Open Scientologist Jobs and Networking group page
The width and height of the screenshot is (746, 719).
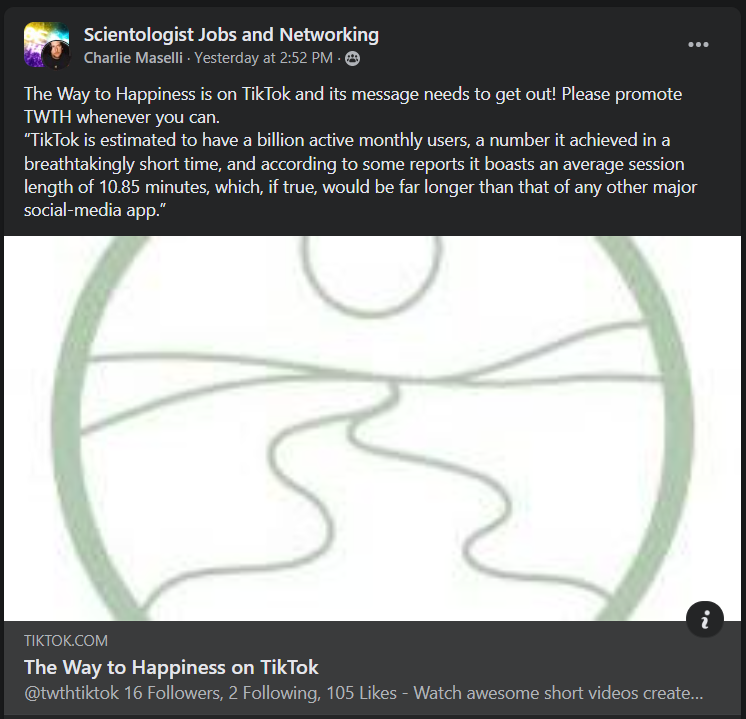point(231,35)
